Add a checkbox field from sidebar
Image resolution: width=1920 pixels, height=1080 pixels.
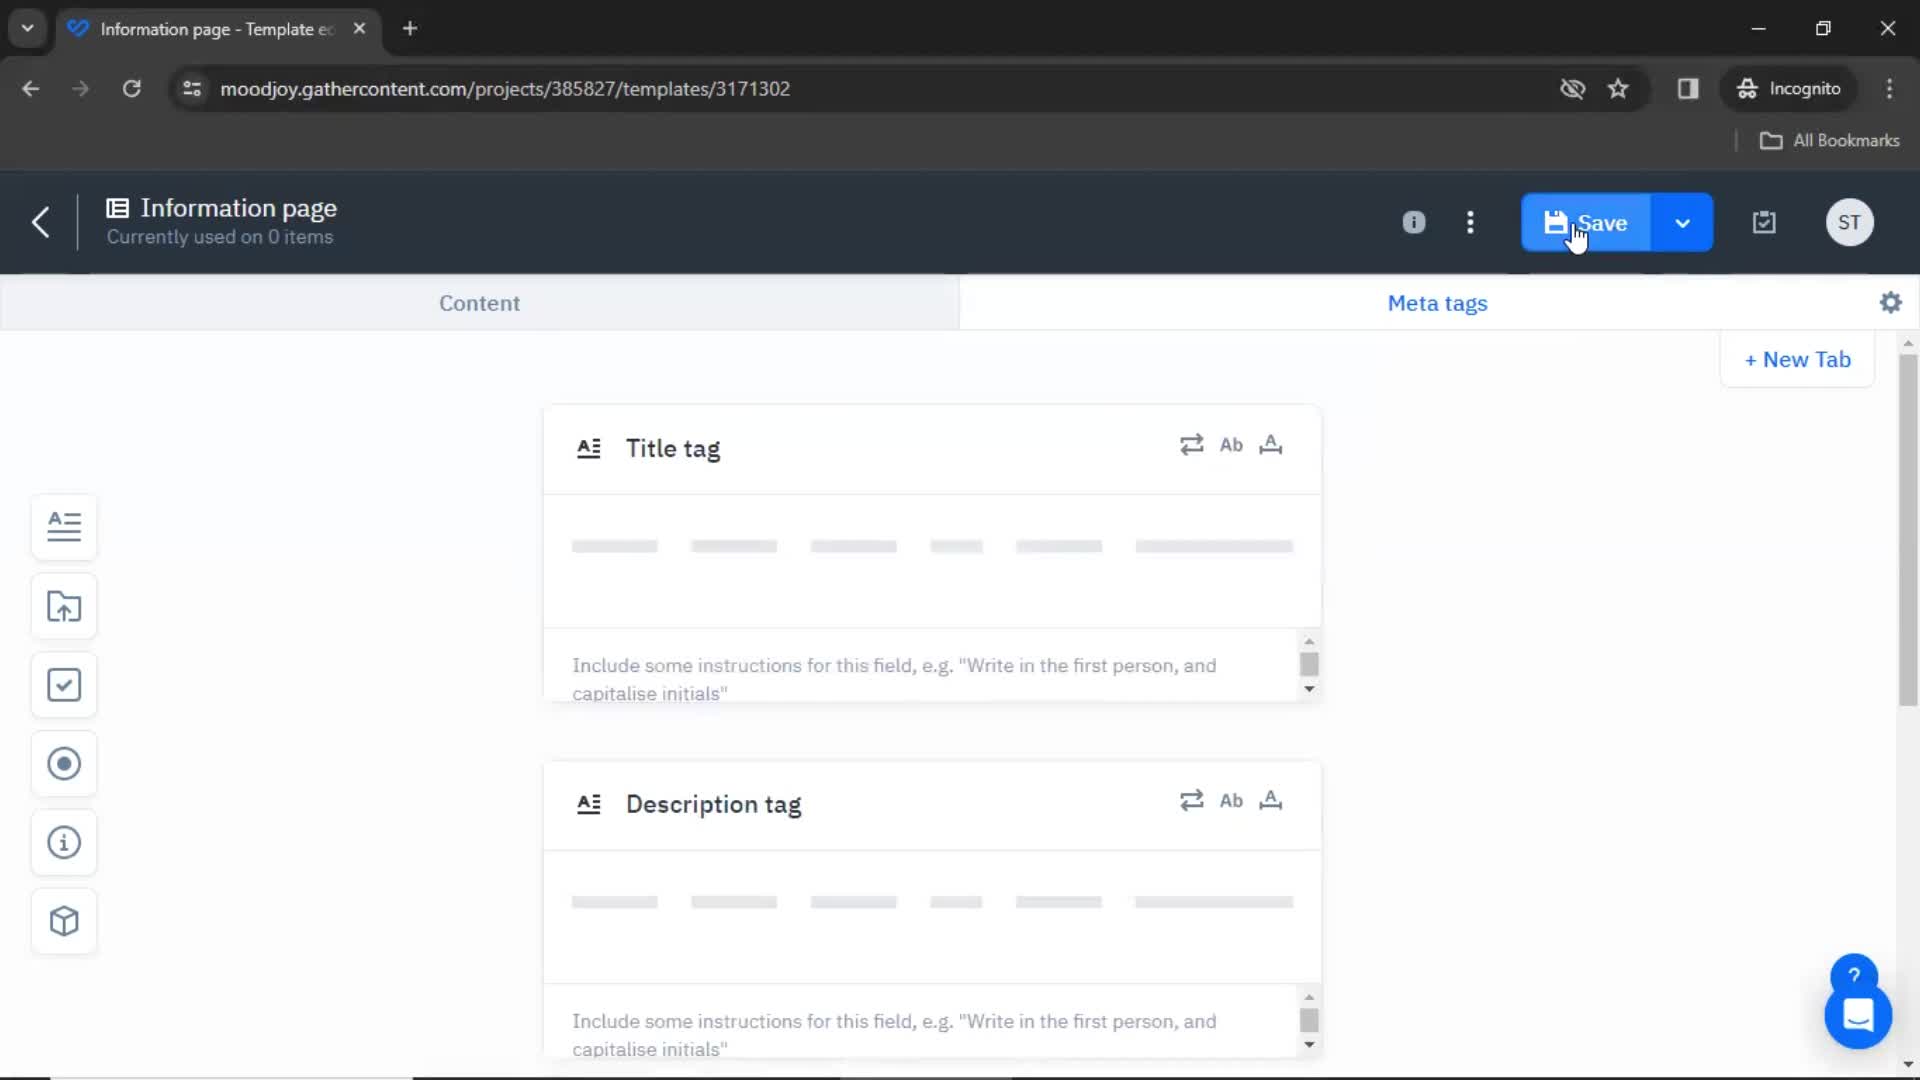coord(64,685)
